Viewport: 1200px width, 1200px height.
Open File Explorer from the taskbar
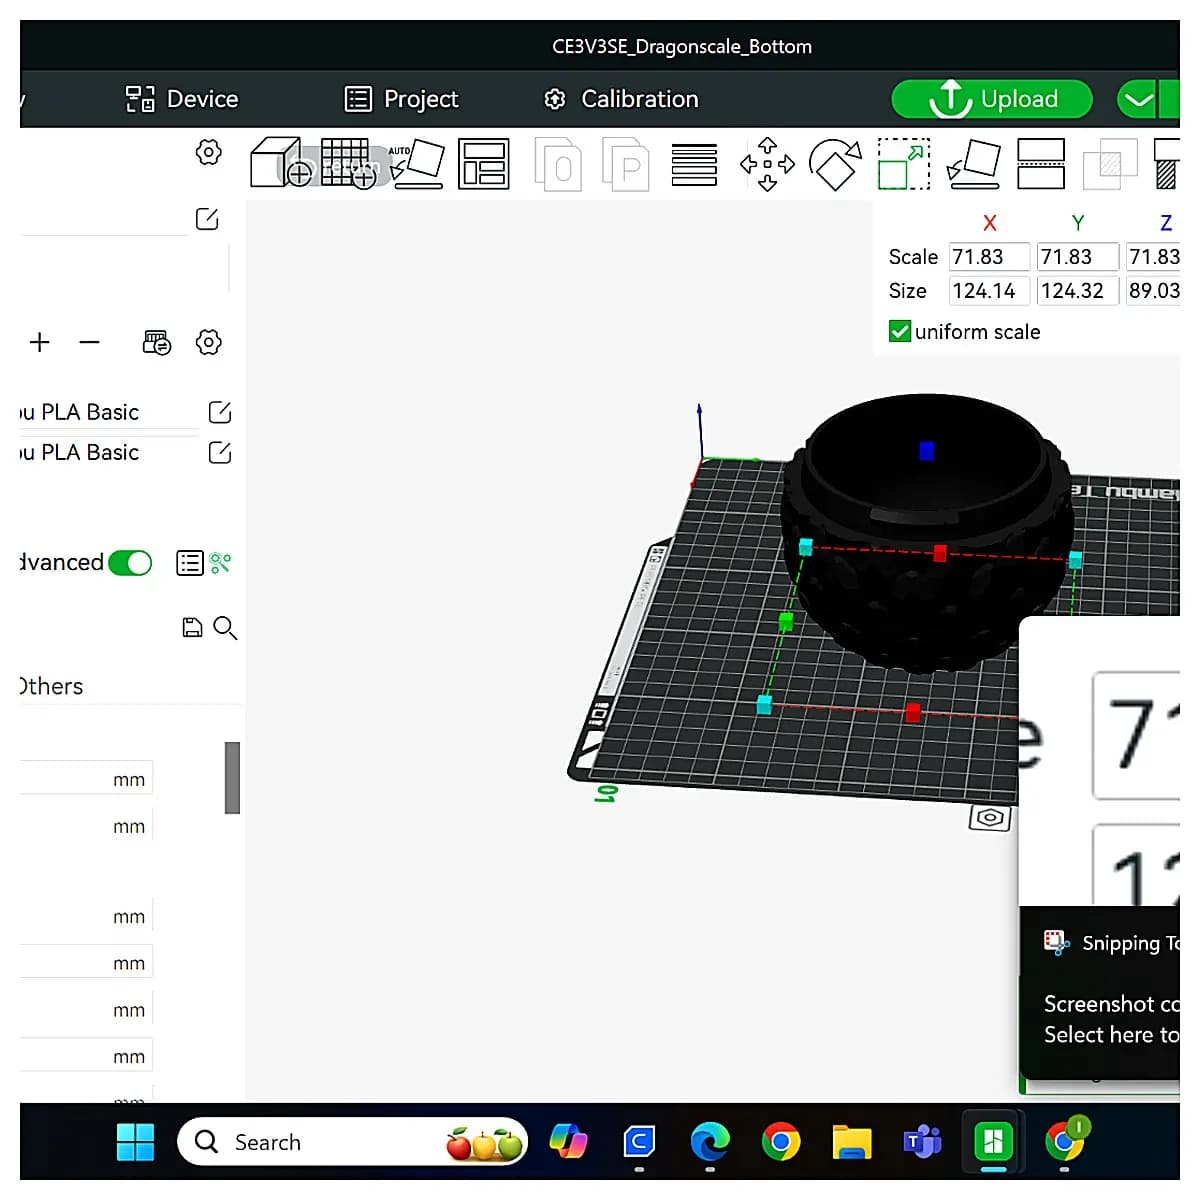[852, 1142]
